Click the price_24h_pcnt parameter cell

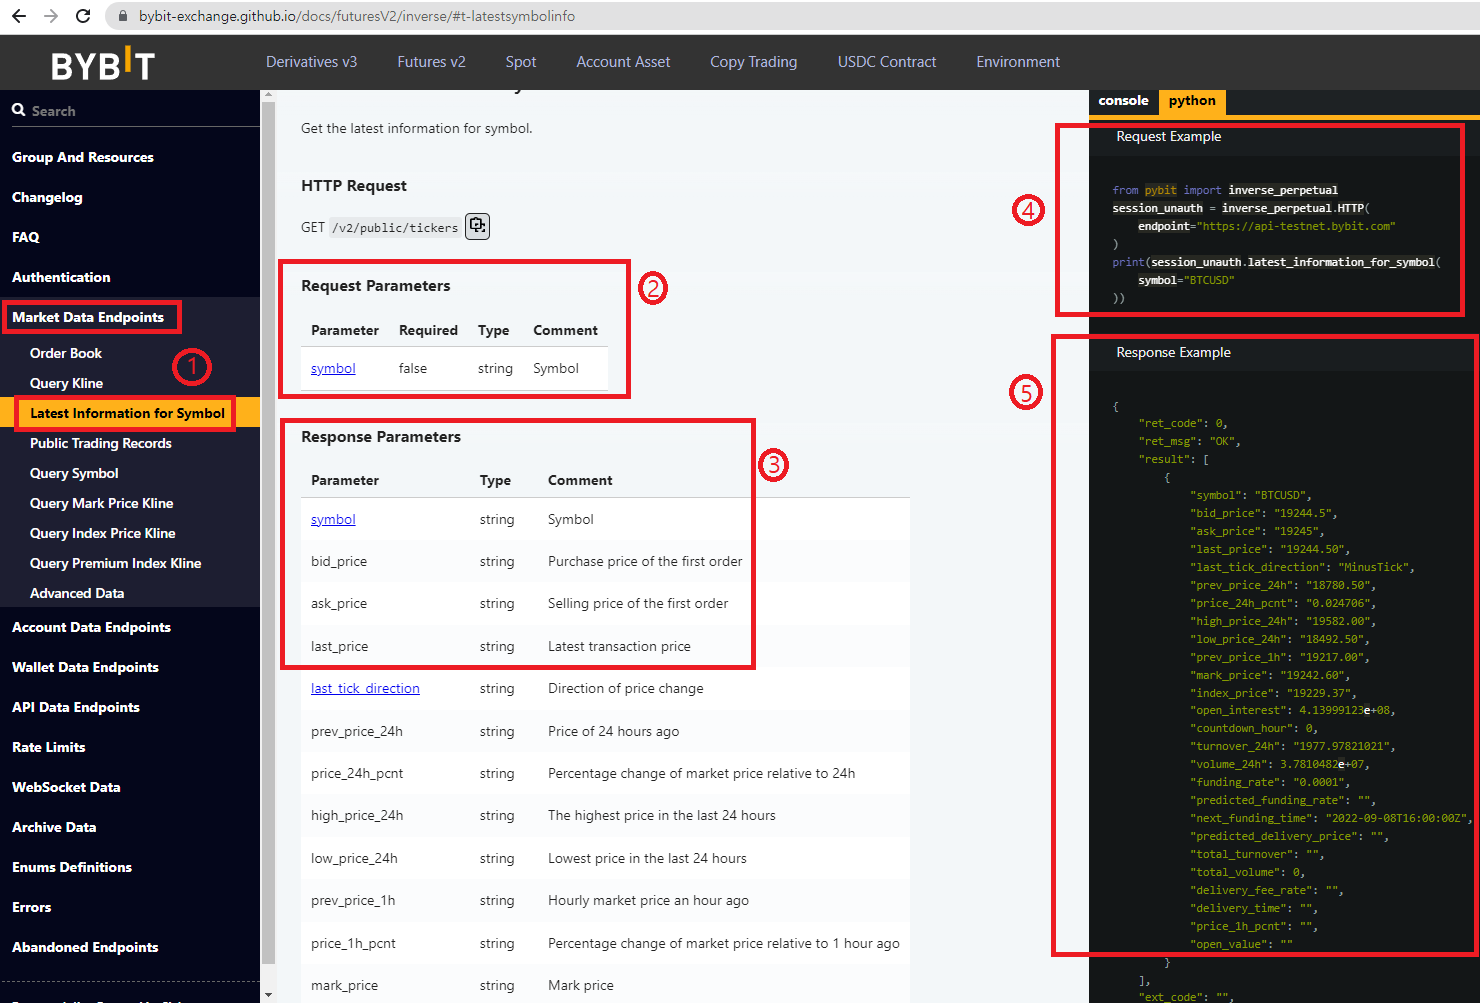(x=357, y=773)
